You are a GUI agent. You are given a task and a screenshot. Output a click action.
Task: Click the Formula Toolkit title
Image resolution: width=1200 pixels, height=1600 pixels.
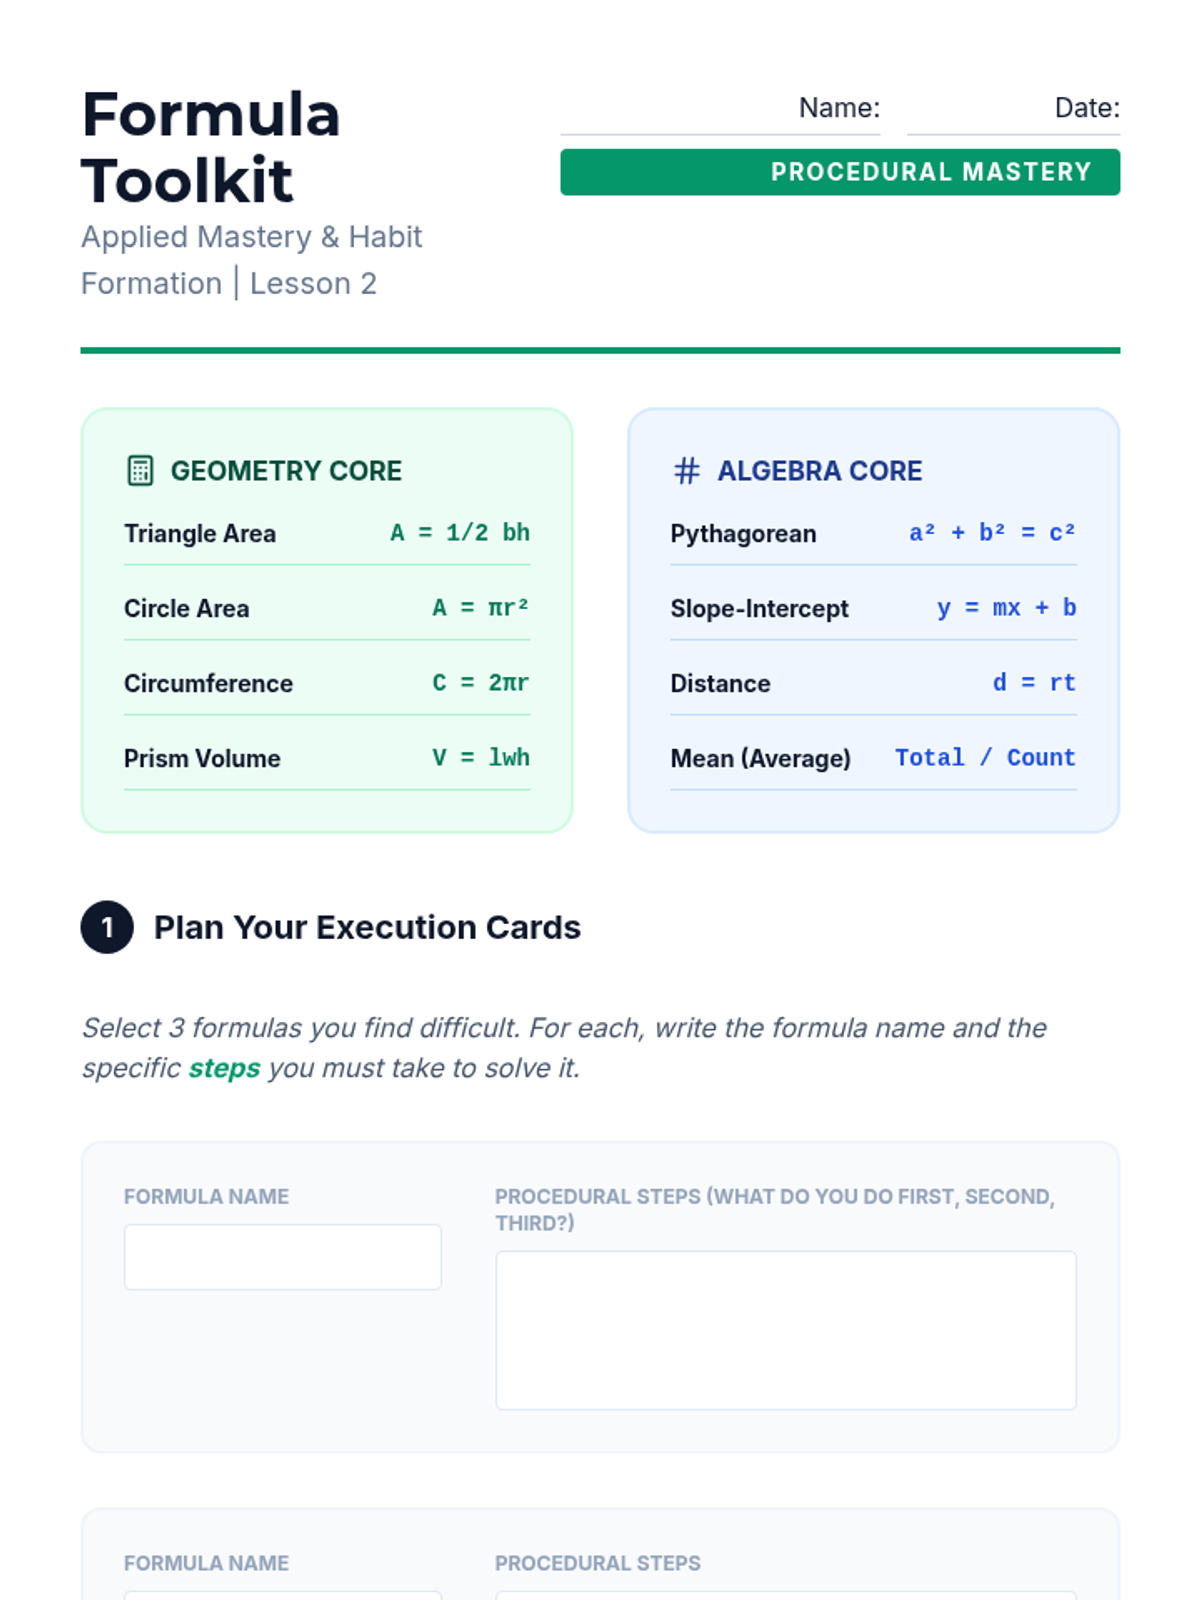(210, 147)
